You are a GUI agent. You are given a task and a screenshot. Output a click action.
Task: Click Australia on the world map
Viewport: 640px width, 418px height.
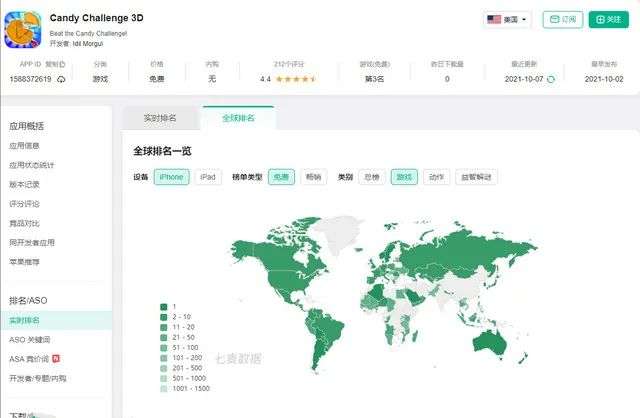coord(489,341)
